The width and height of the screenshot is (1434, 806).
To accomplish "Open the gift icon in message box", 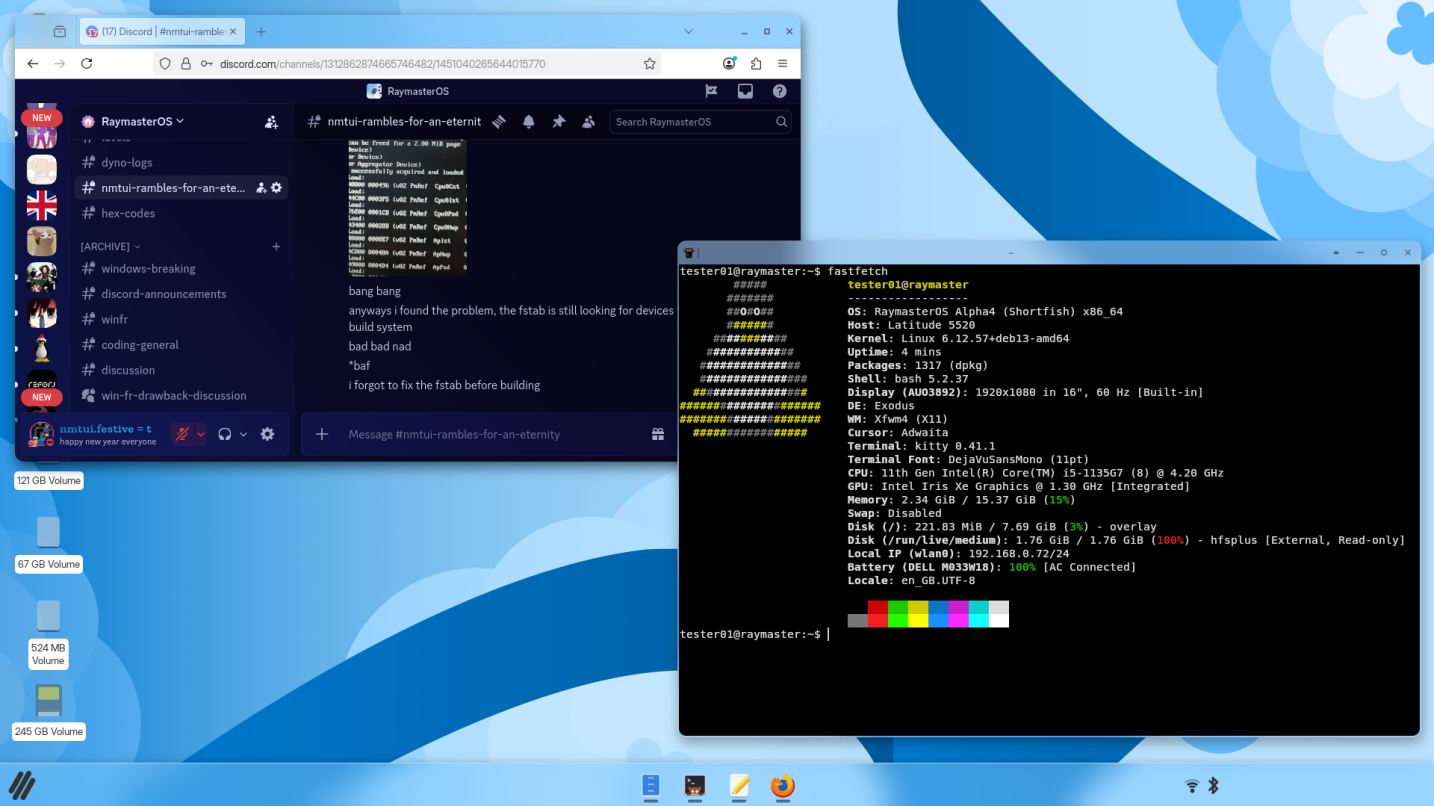I will click(x=658, y=434).
